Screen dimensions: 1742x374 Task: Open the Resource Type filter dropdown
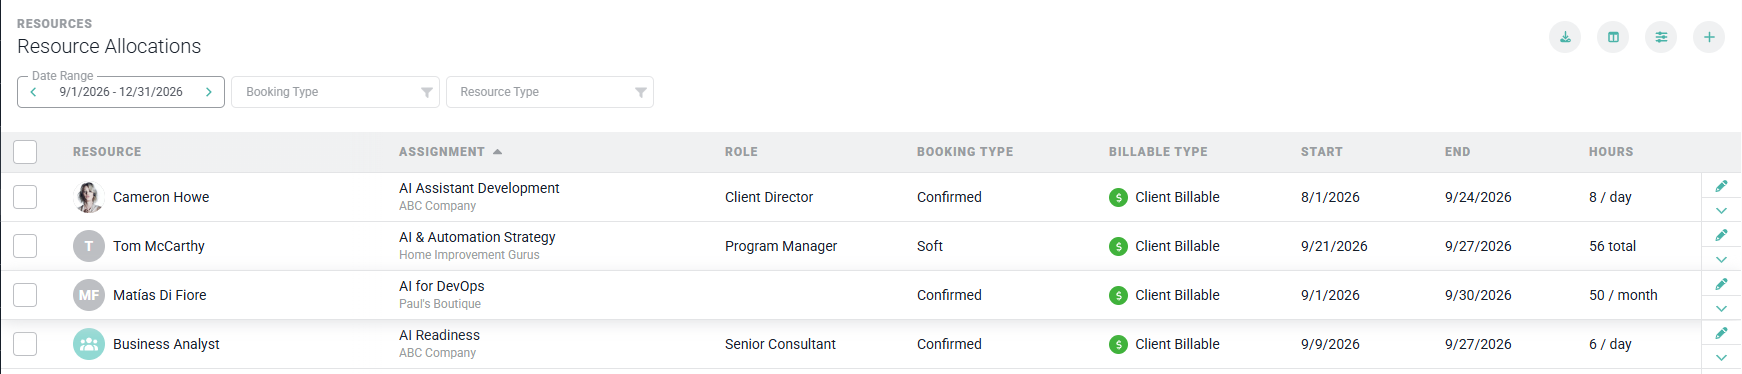tap(550, 92)
